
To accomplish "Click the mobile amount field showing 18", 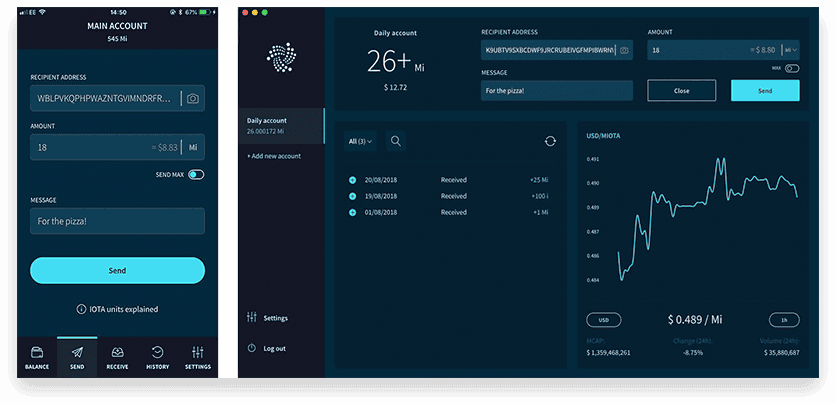I will 117,148.
